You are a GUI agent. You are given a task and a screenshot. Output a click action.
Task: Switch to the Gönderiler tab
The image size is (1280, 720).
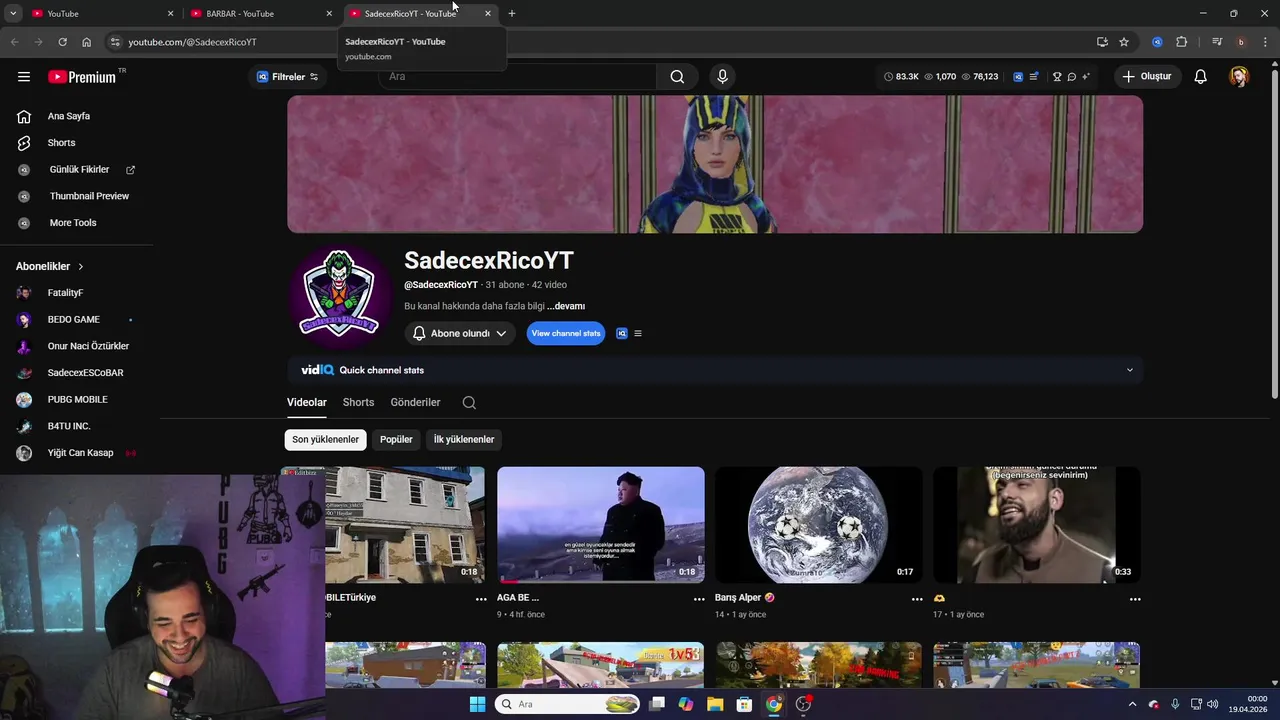tap(415, 402)
